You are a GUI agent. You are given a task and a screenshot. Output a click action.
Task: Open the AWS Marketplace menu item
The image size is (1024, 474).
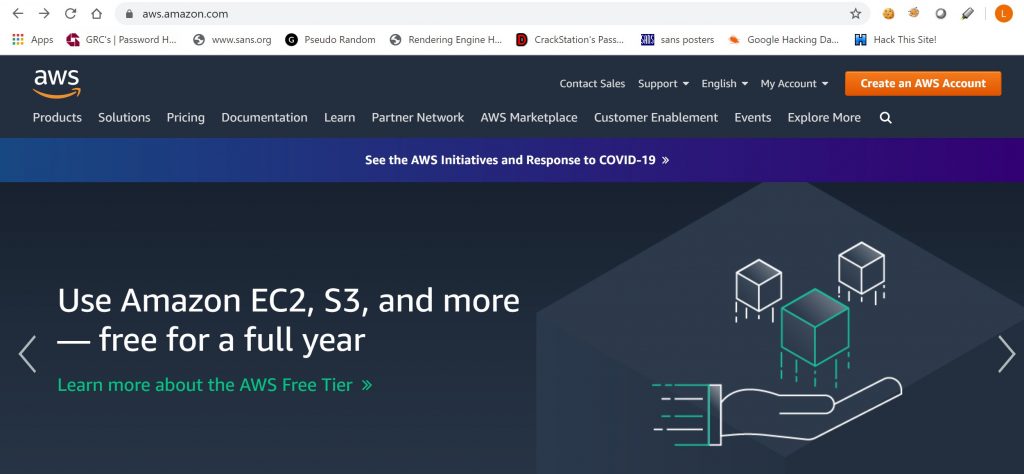(529, 118)
